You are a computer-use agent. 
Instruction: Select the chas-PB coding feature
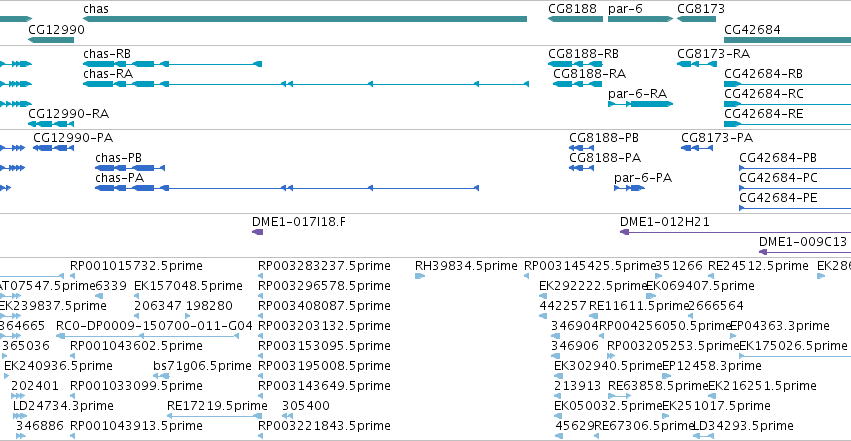[130, 168]
